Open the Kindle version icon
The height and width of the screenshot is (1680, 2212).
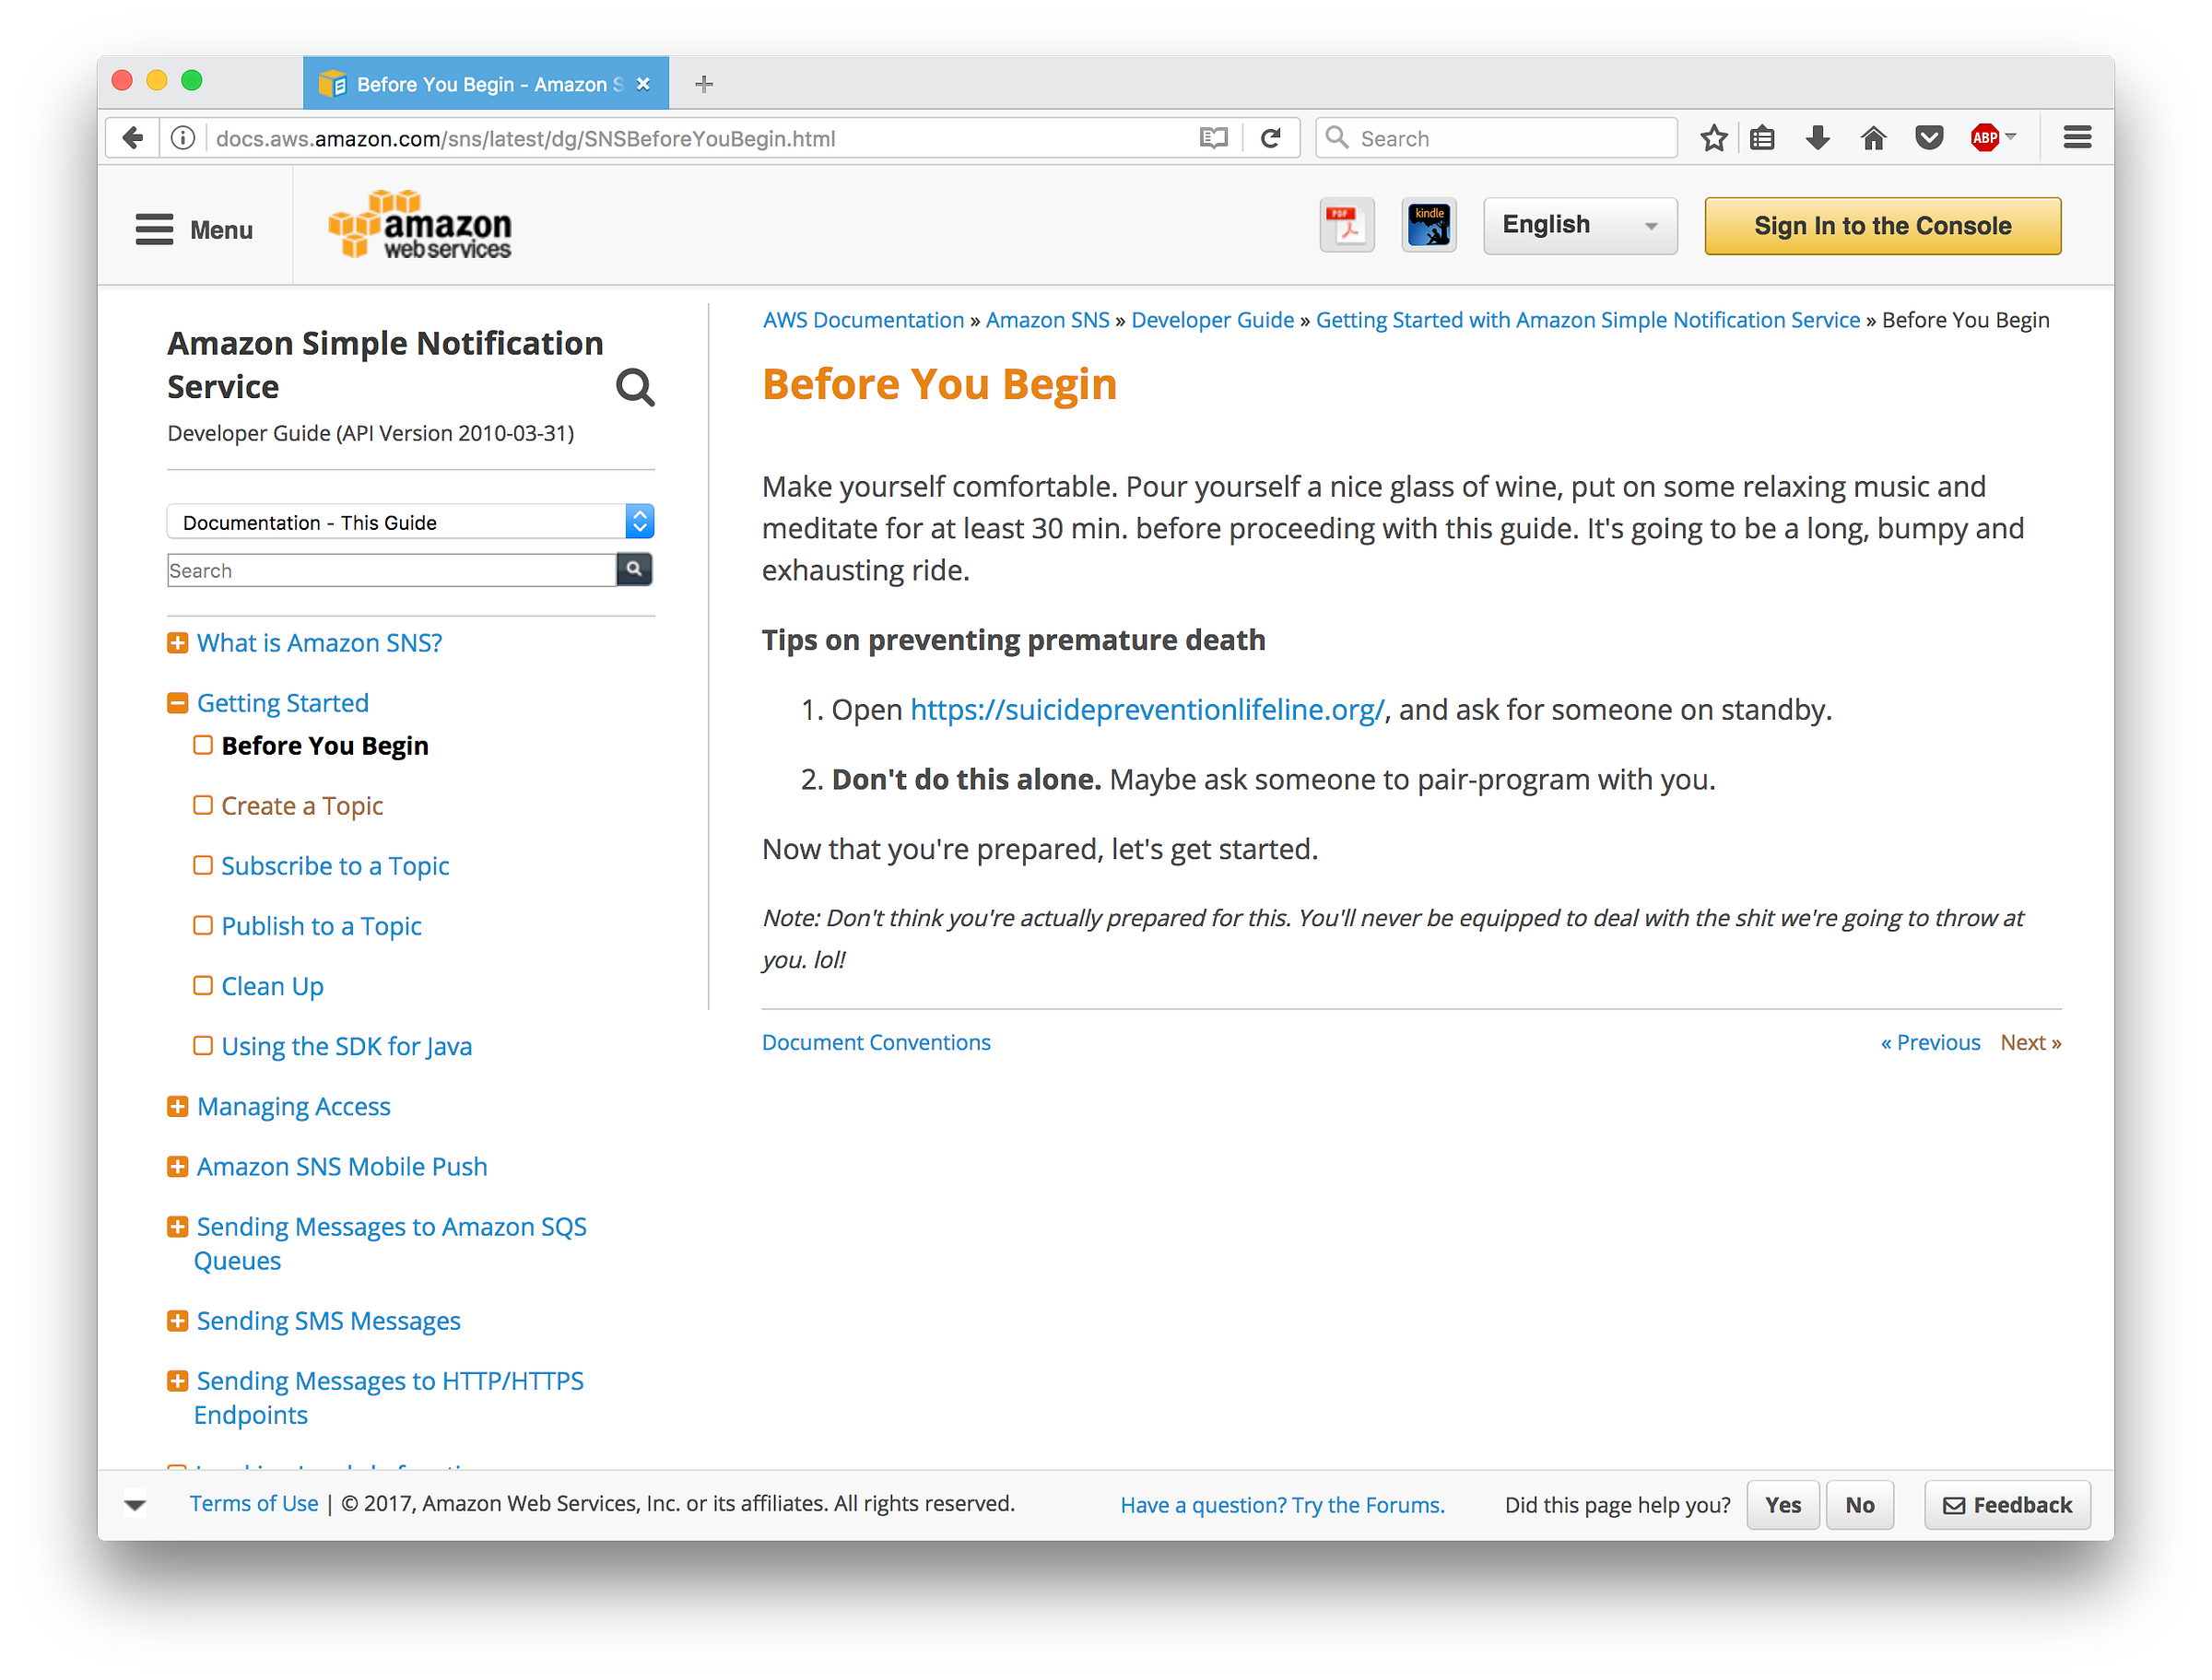[x=1429, y=226]
